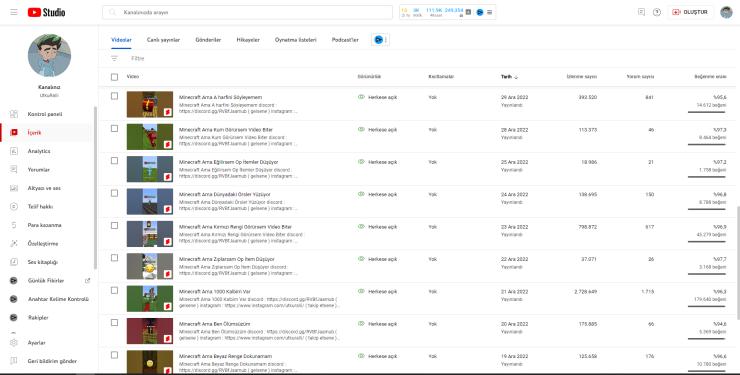Open video title Minecraft Ama A harfini Söyleyemem
The width and height of the screenshot is (740, 375).
click(x=220, y=97)
